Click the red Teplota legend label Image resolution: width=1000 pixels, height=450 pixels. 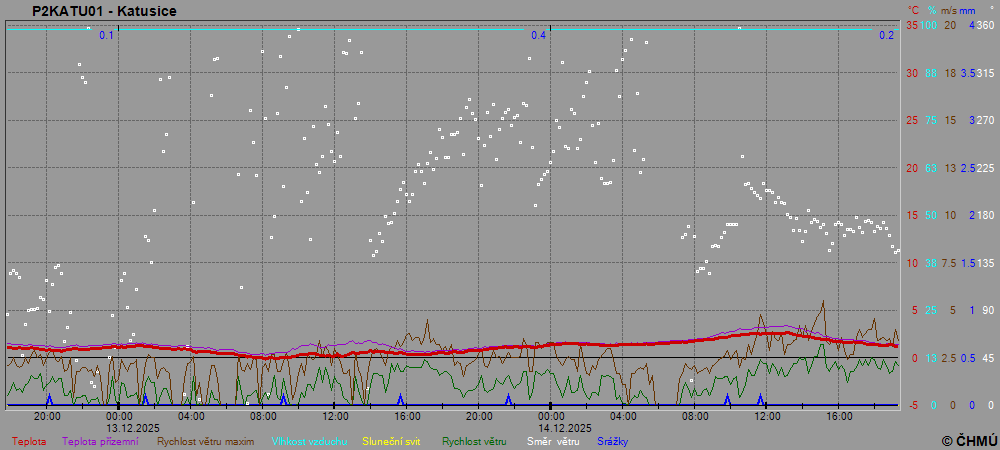coord(28,441)
